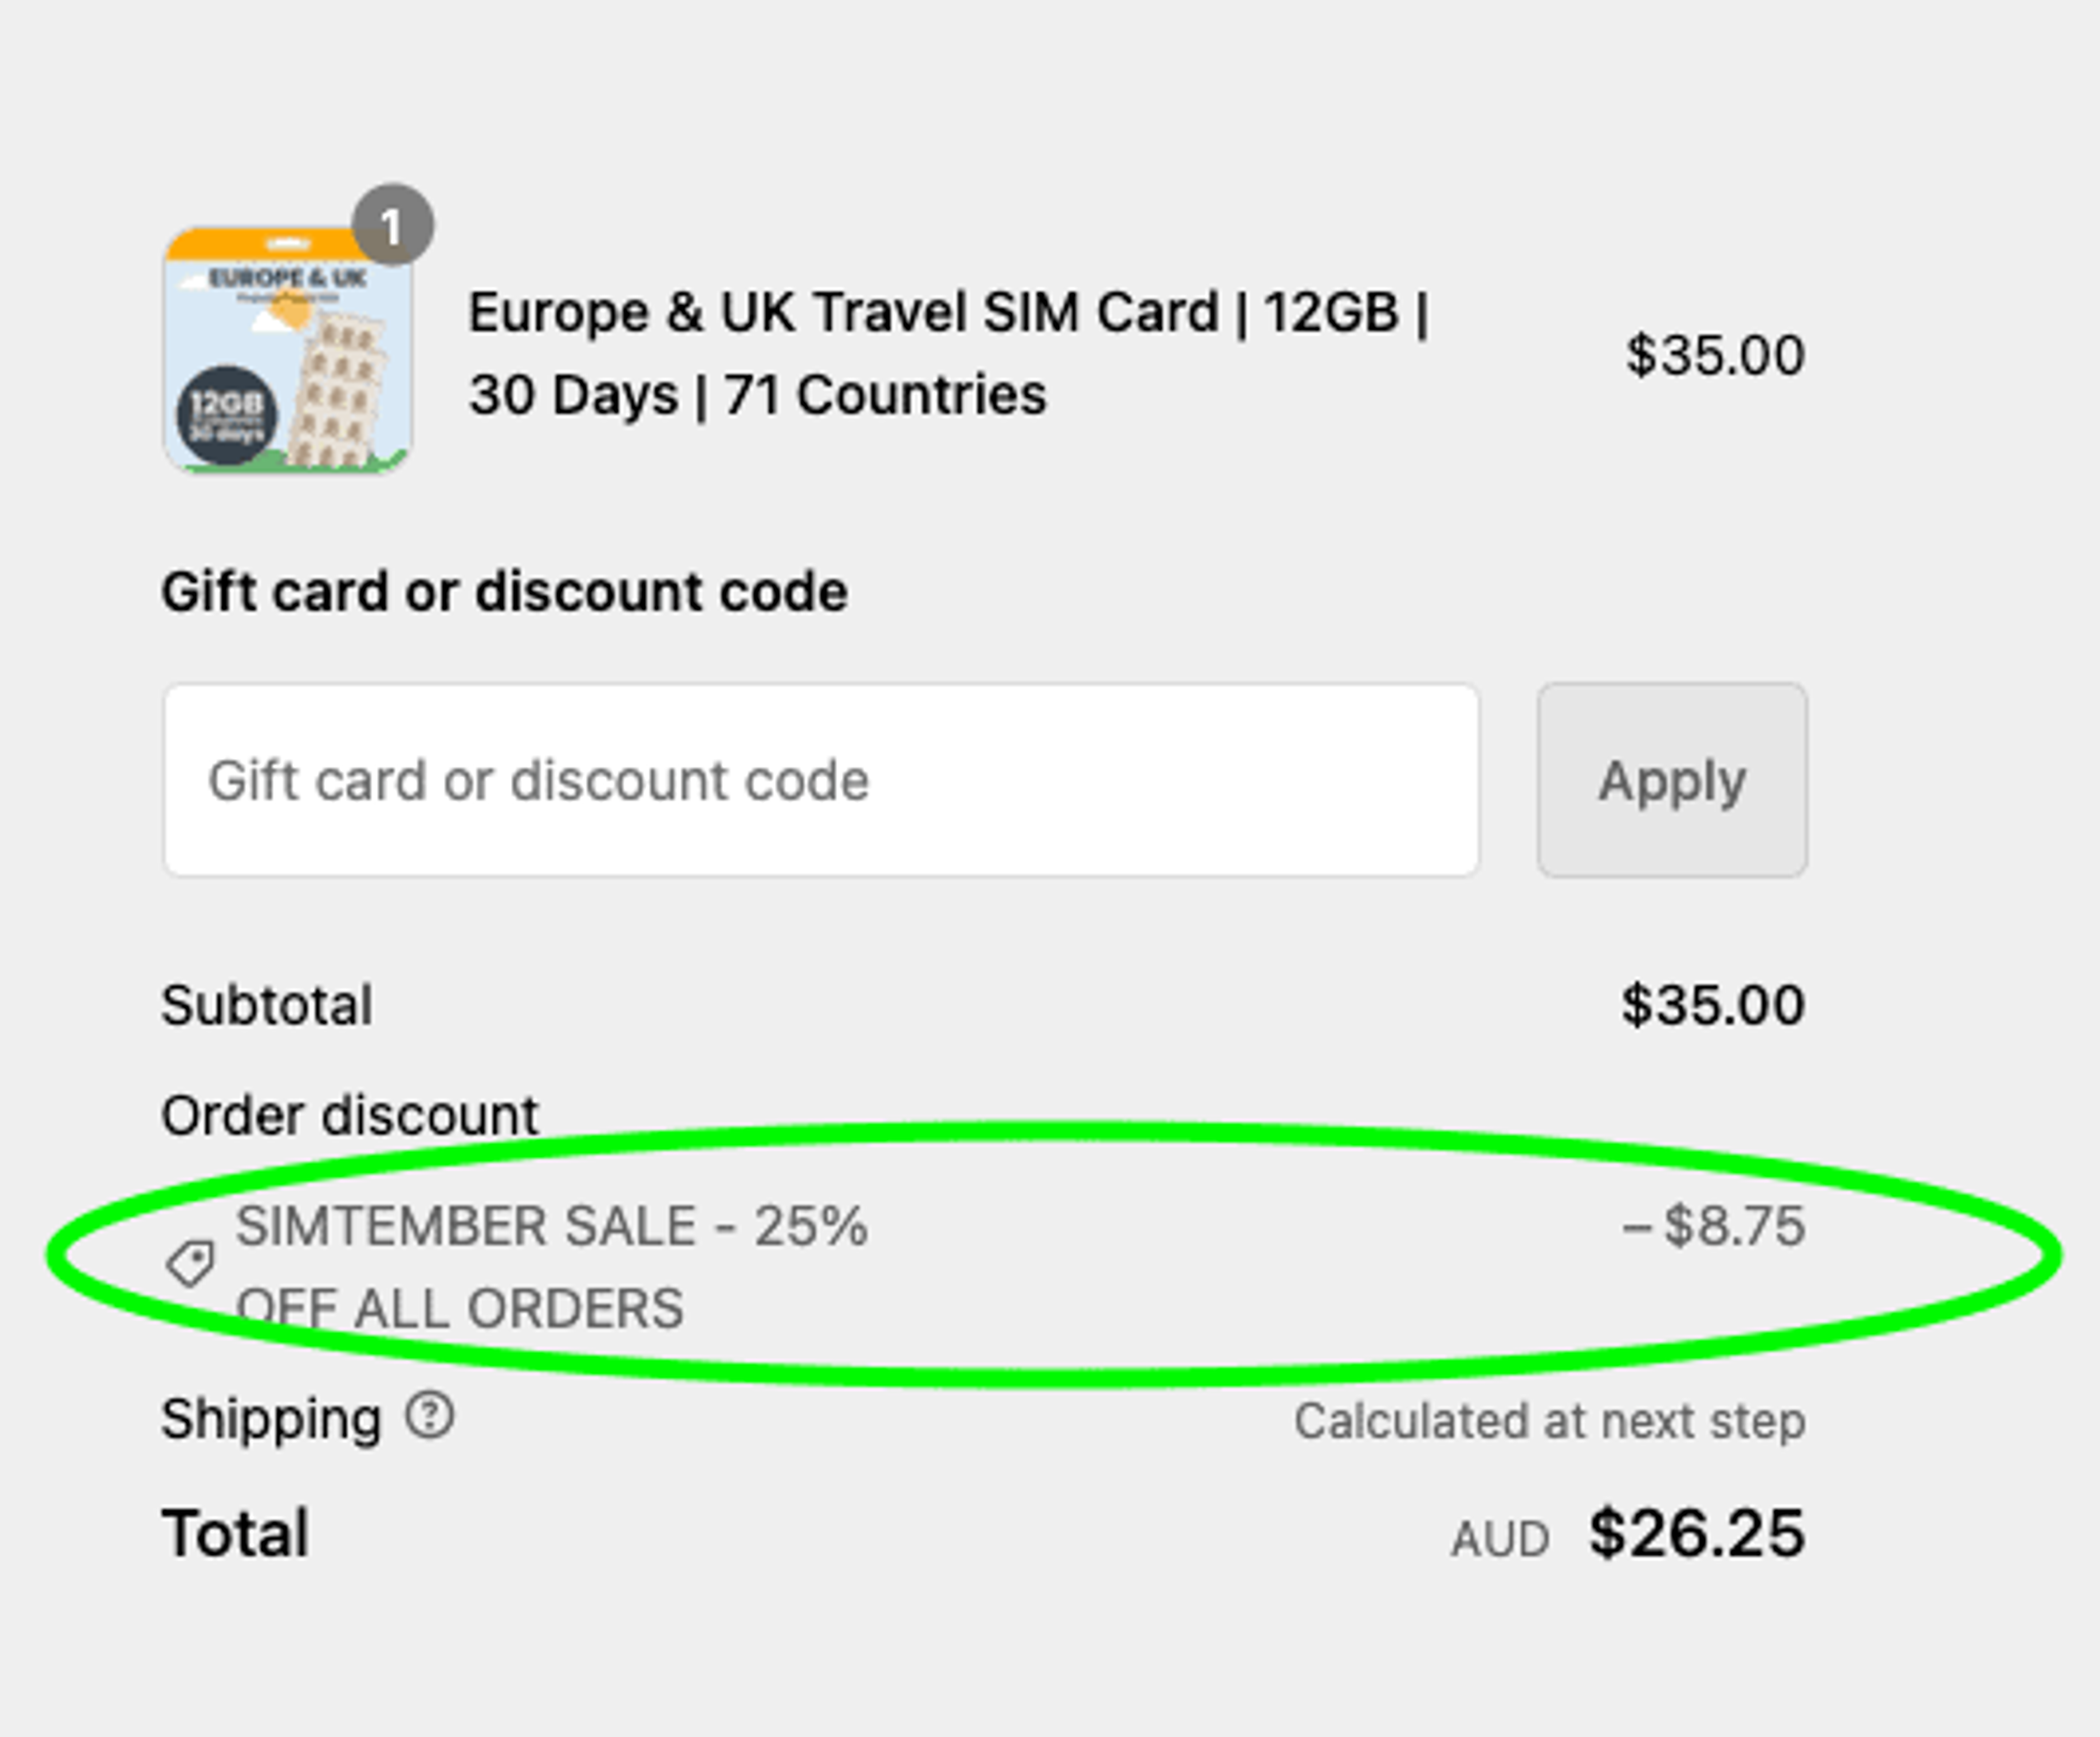
Task: Click the Total label
Action: pos(235,1533)
